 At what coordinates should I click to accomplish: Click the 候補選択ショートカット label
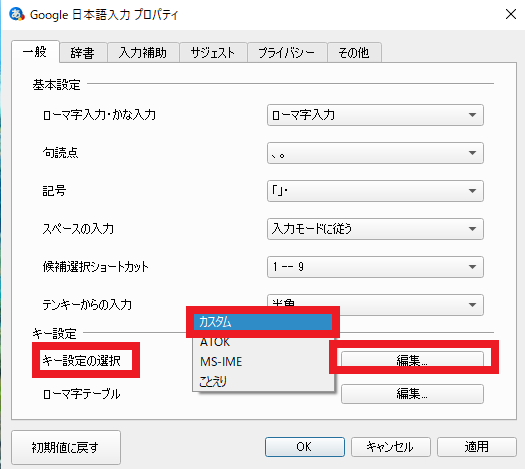pyautogui.click(x=95, y=267)
